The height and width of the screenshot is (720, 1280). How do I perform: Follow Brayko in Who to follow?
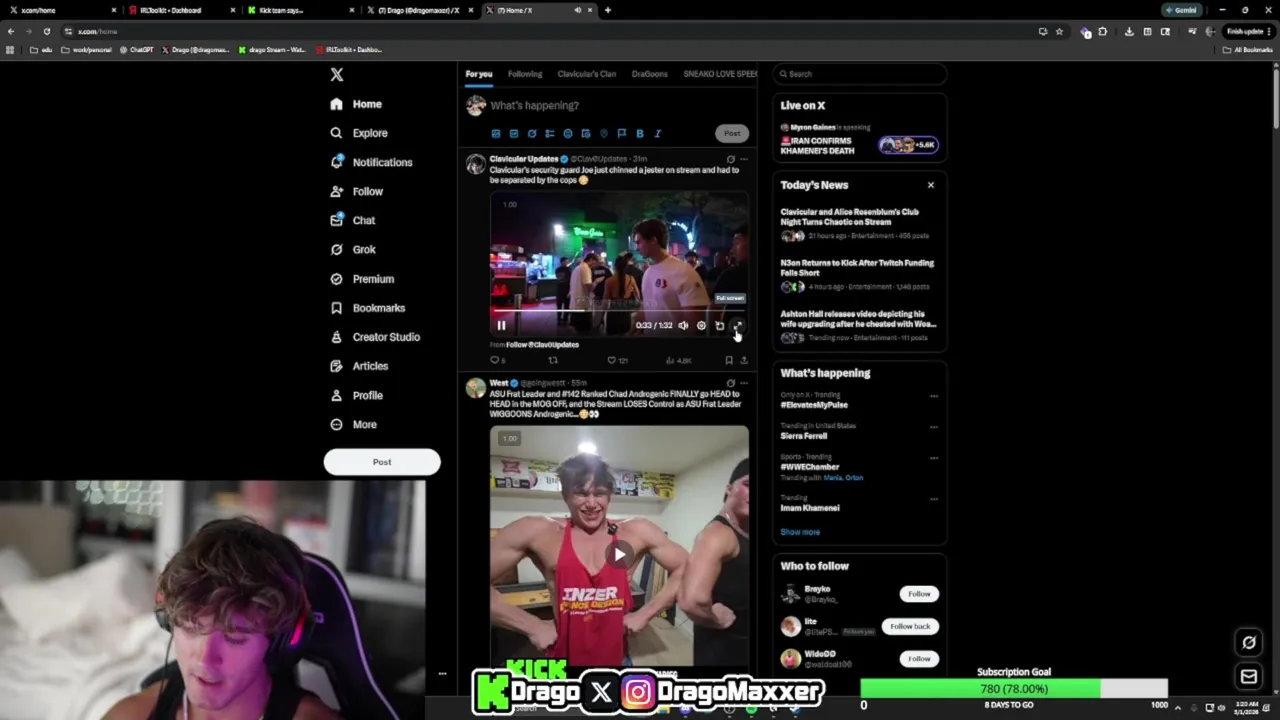click(x=919, y=594)
